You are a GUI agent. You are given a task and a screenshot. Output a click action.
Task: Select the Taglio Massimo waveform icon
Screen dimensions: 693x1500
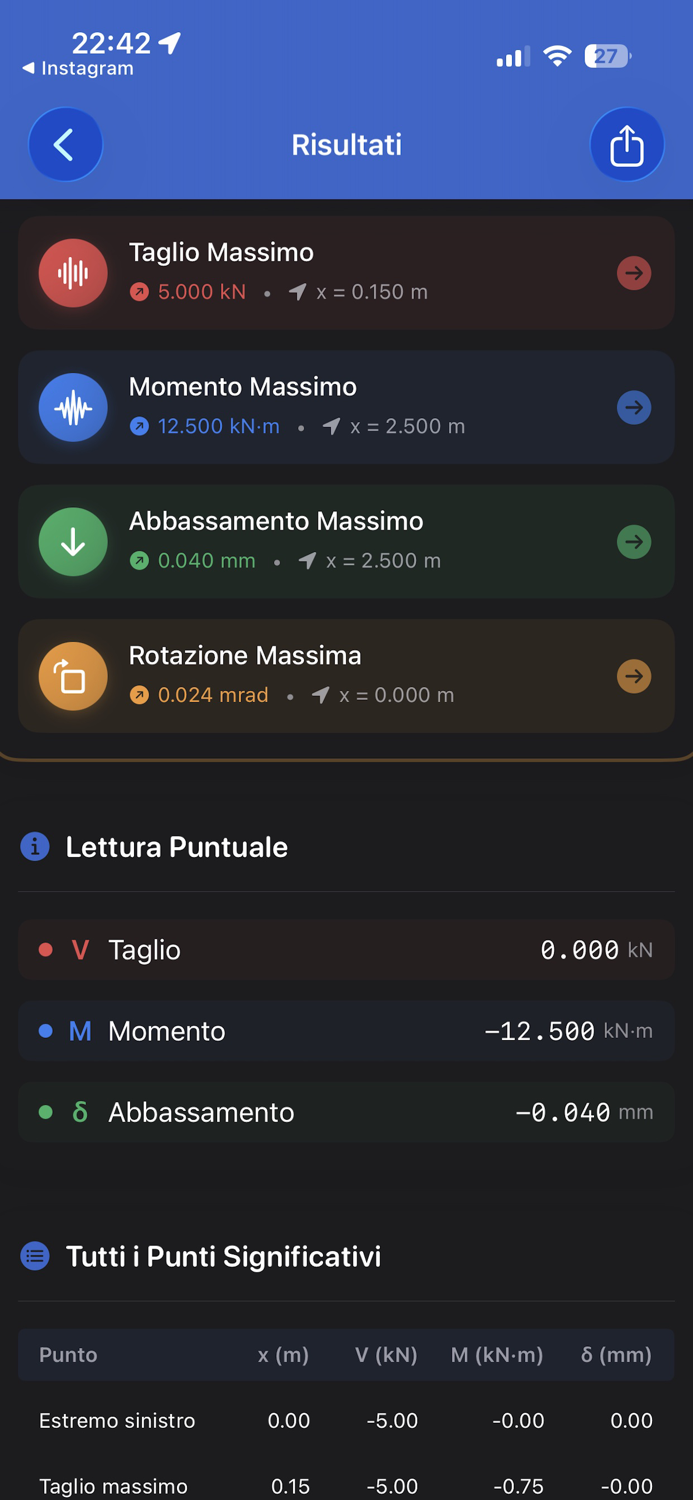point(72,272)
